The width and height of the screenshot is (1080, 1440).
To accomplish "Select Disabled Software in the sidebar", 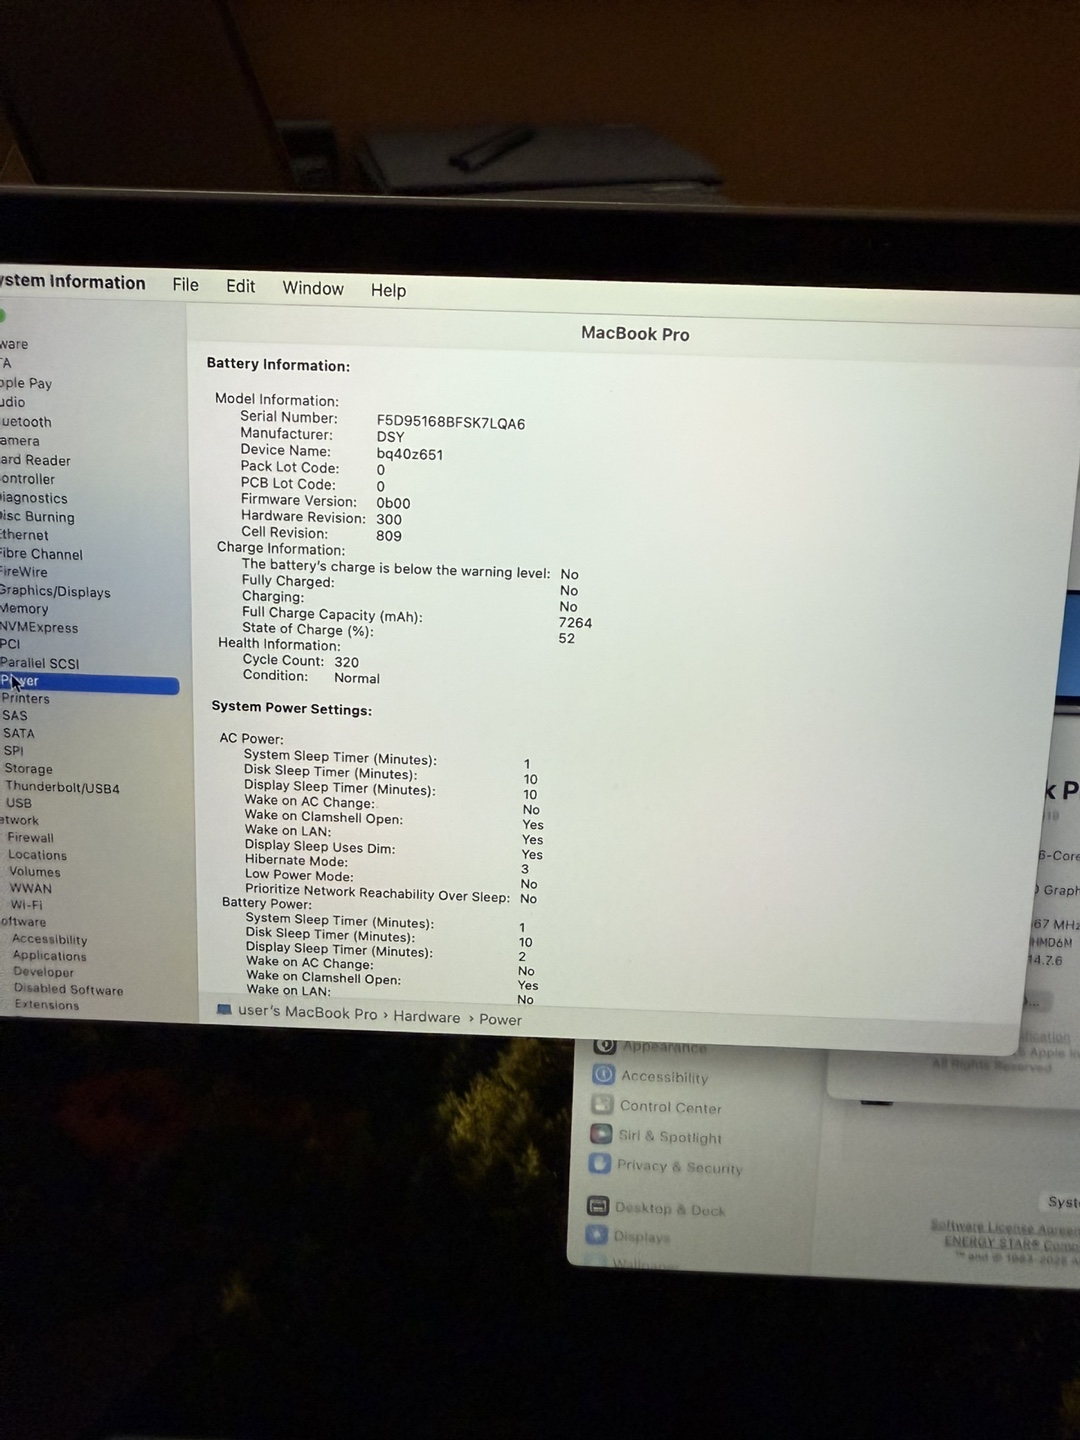I will point(68,990).
